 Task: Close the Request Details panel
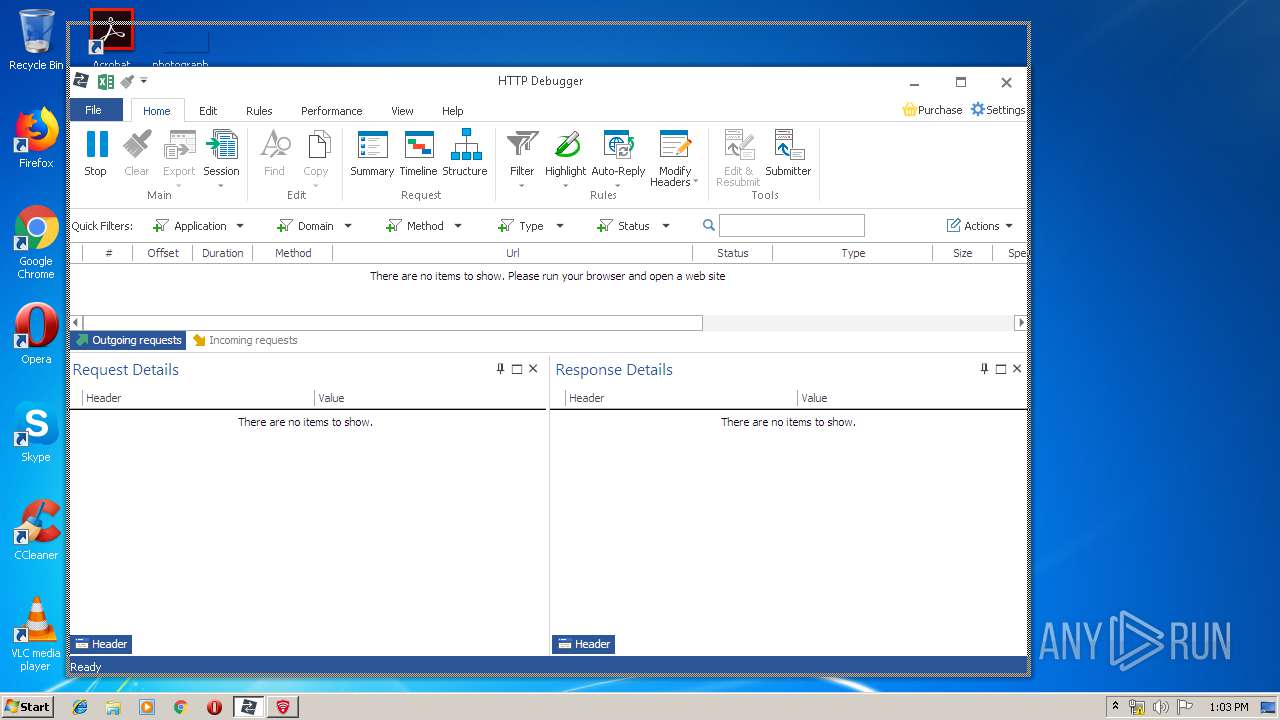pos(533,369)
